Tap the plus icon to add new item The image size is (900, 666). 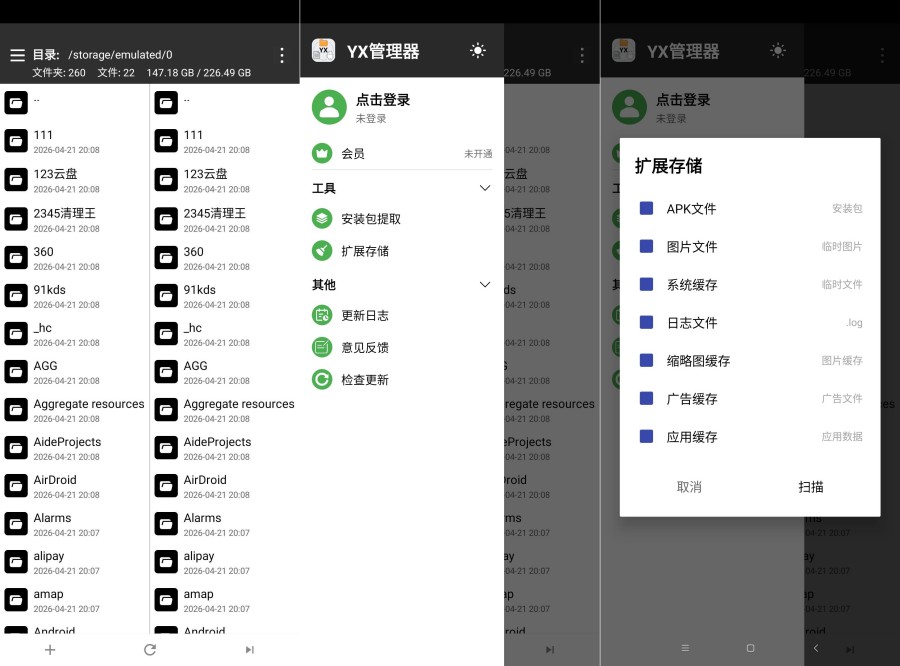point(50,649)
